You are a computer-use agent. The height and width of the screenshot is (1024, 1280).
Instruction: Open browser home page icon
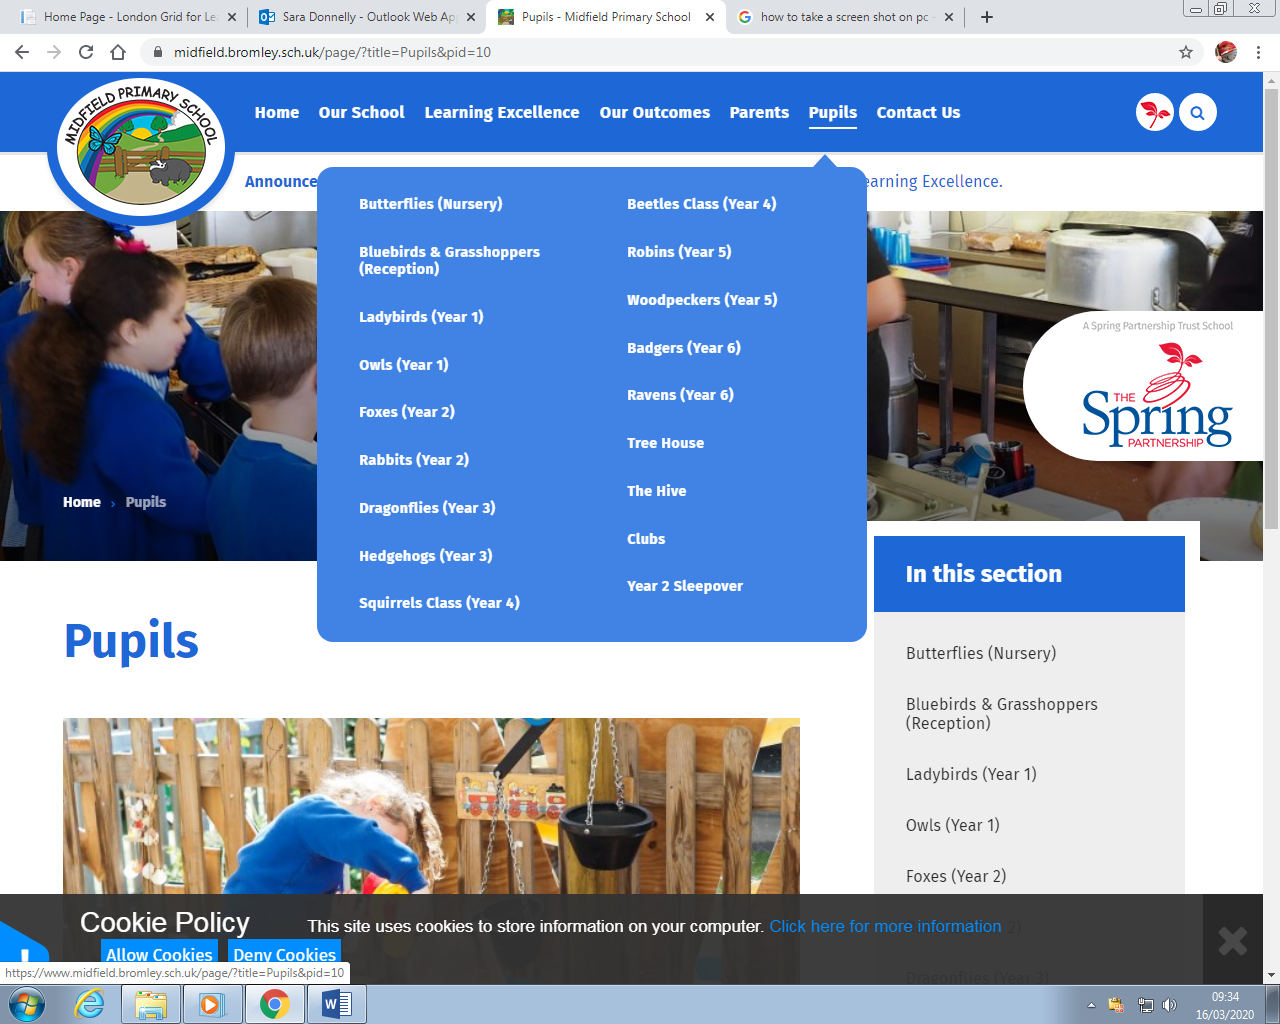(118, 52)
